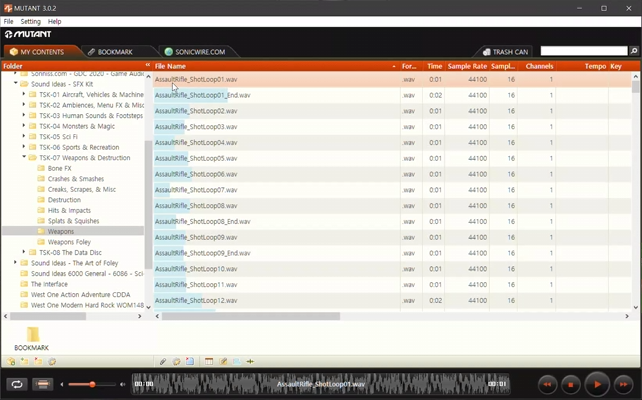The width and height of the screenshot is (642, 400).
Task: Click the volume-down speaker icon left of slider
Action: (x=62, y=384)
